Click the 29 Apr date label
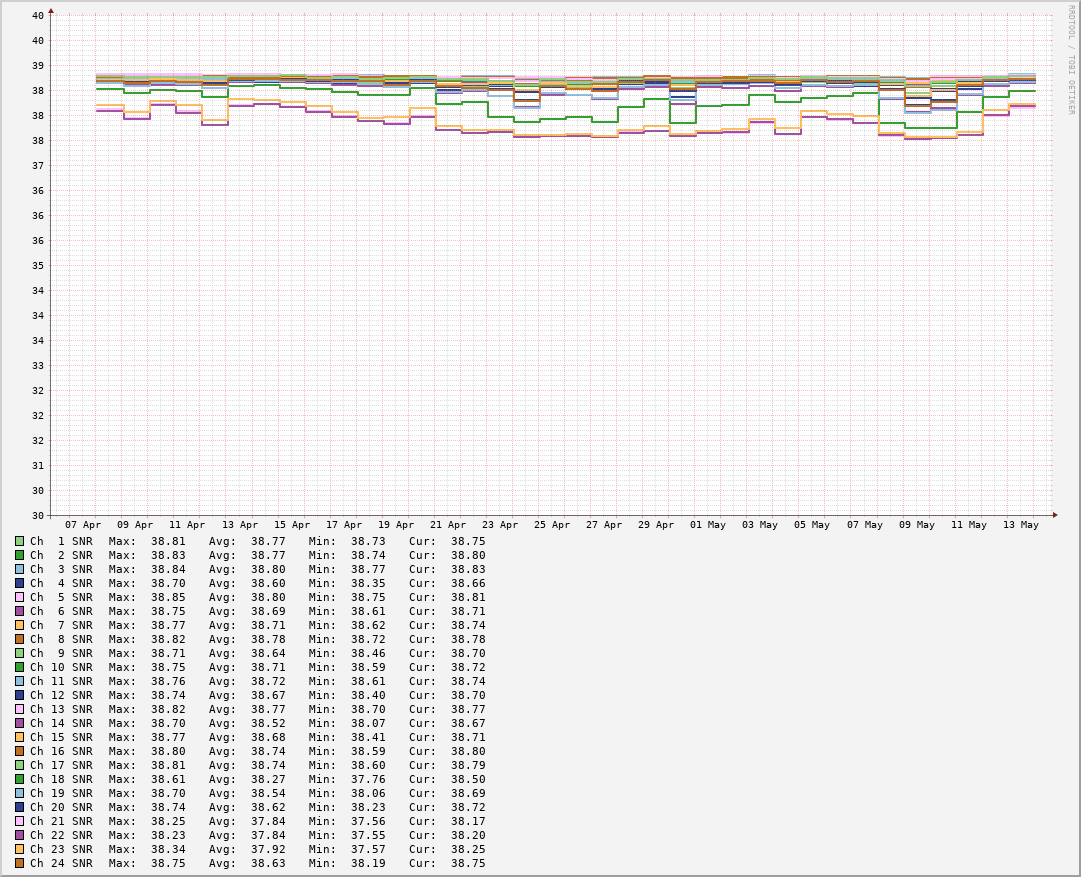This screenshot has height=877, width=1081. 656,525
